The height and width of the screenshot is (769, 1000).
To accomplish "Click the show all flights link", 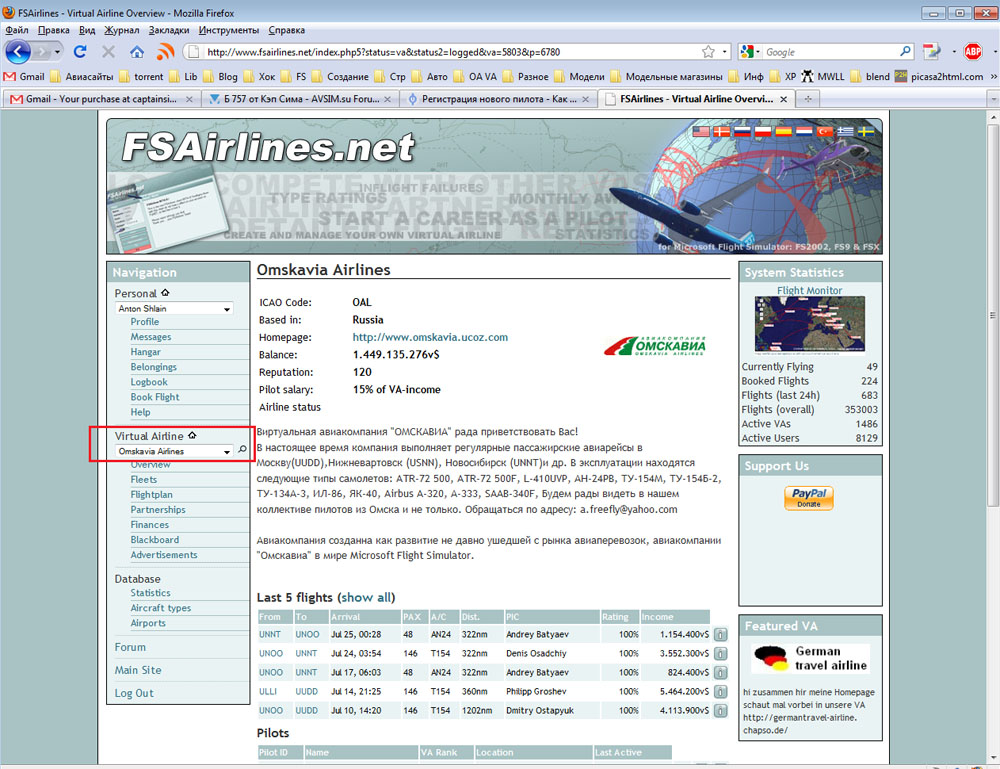I will pos(366,597).
